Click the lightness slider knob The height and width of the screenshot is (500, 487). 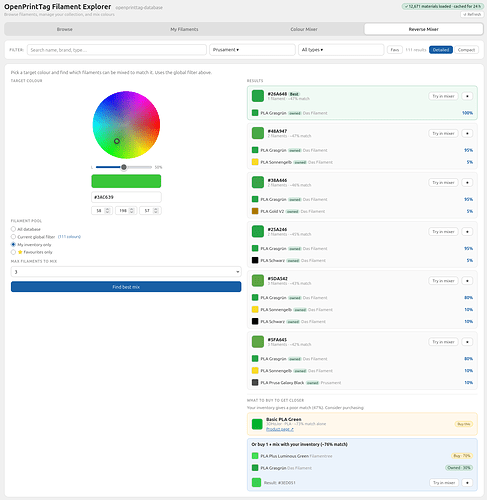click(124, 167)
